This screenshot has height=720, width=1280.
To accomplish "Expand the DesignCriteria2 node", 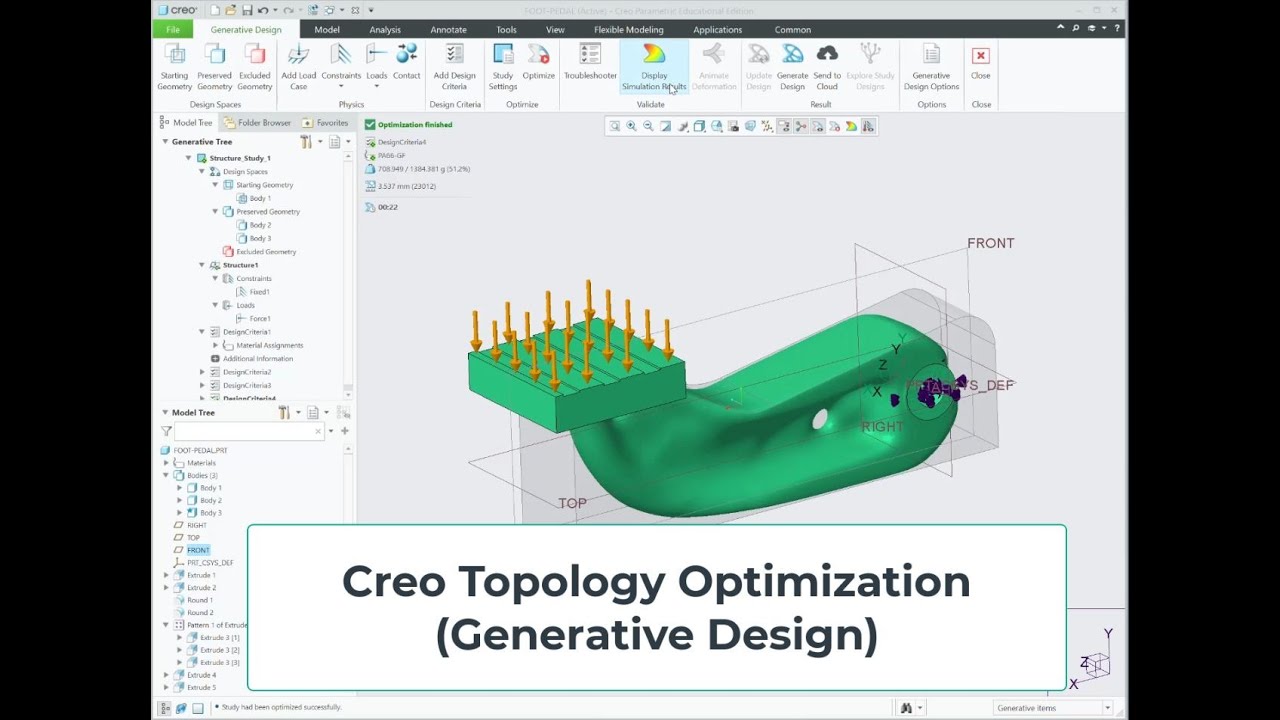I will pos(201,372).
